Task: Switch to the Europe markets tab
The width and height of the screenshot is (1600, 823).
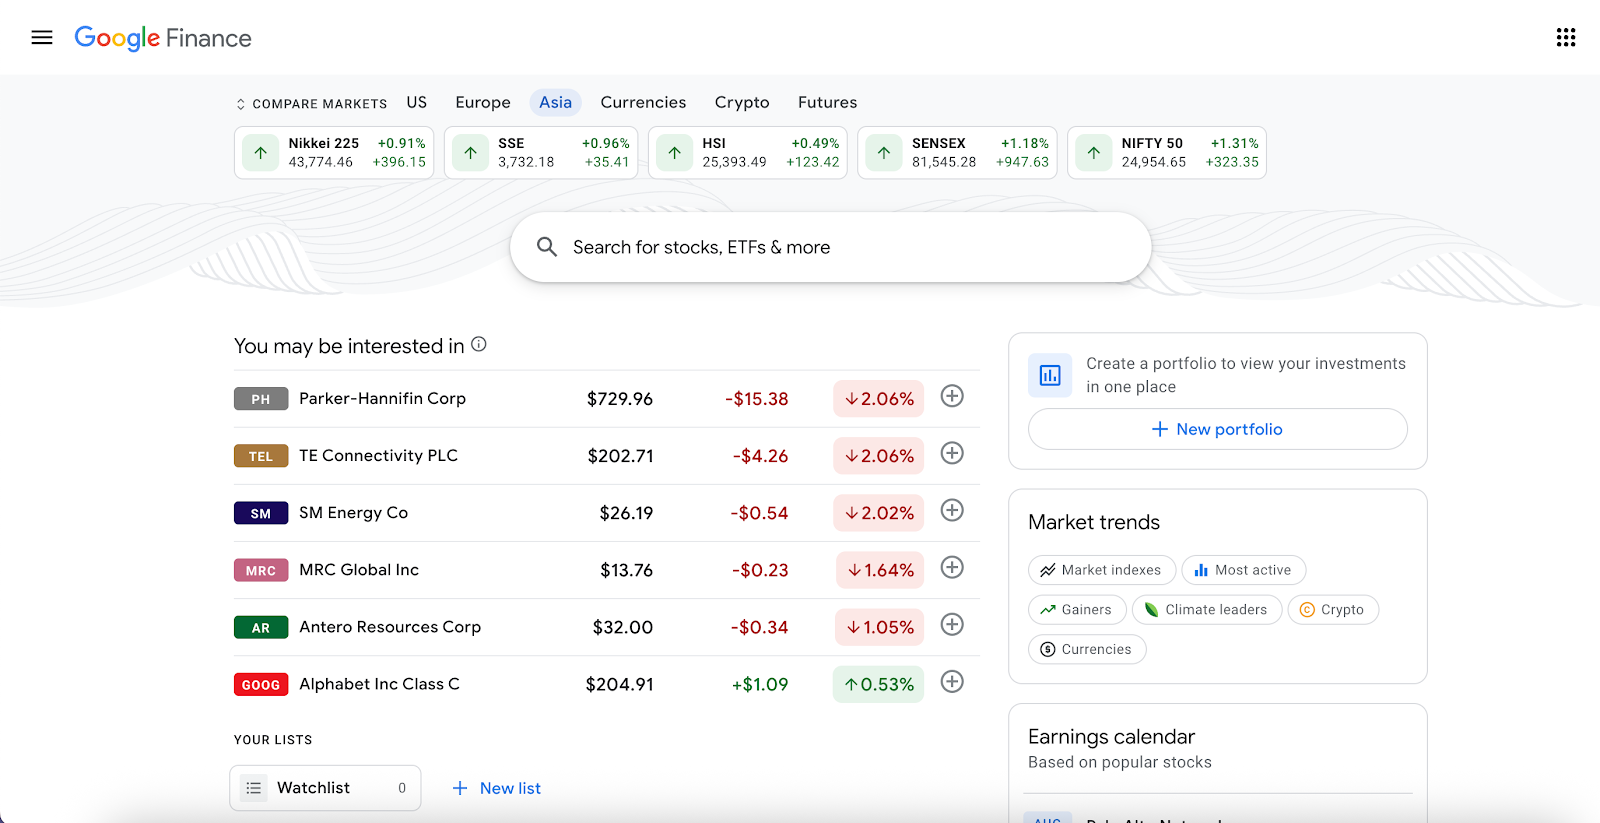Action: [483, 102]
